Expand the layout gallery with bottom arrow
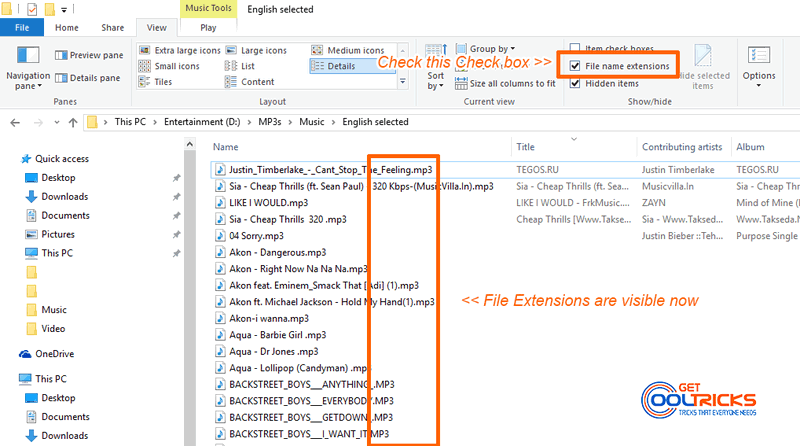The image size is (800, 446). click(403, 82)
